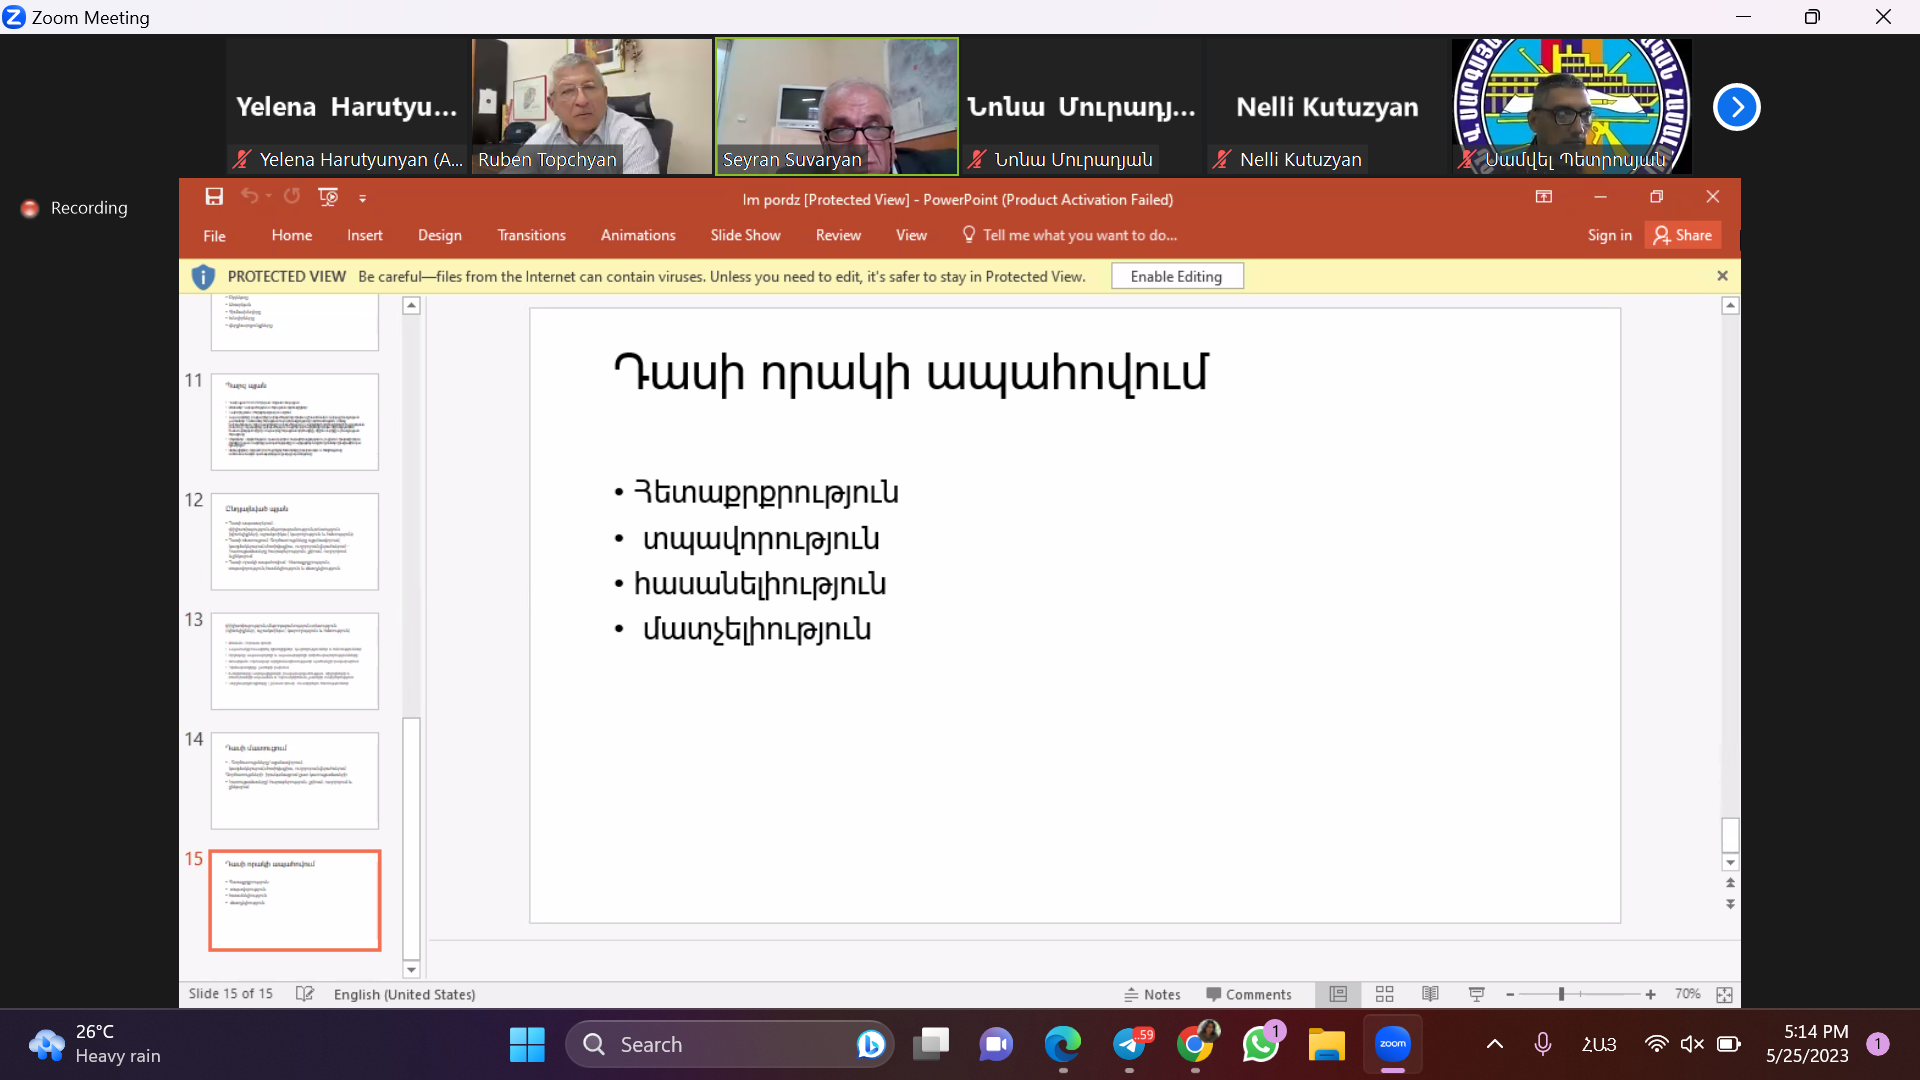Click the Windows Start button

(x=527, y=1044)
